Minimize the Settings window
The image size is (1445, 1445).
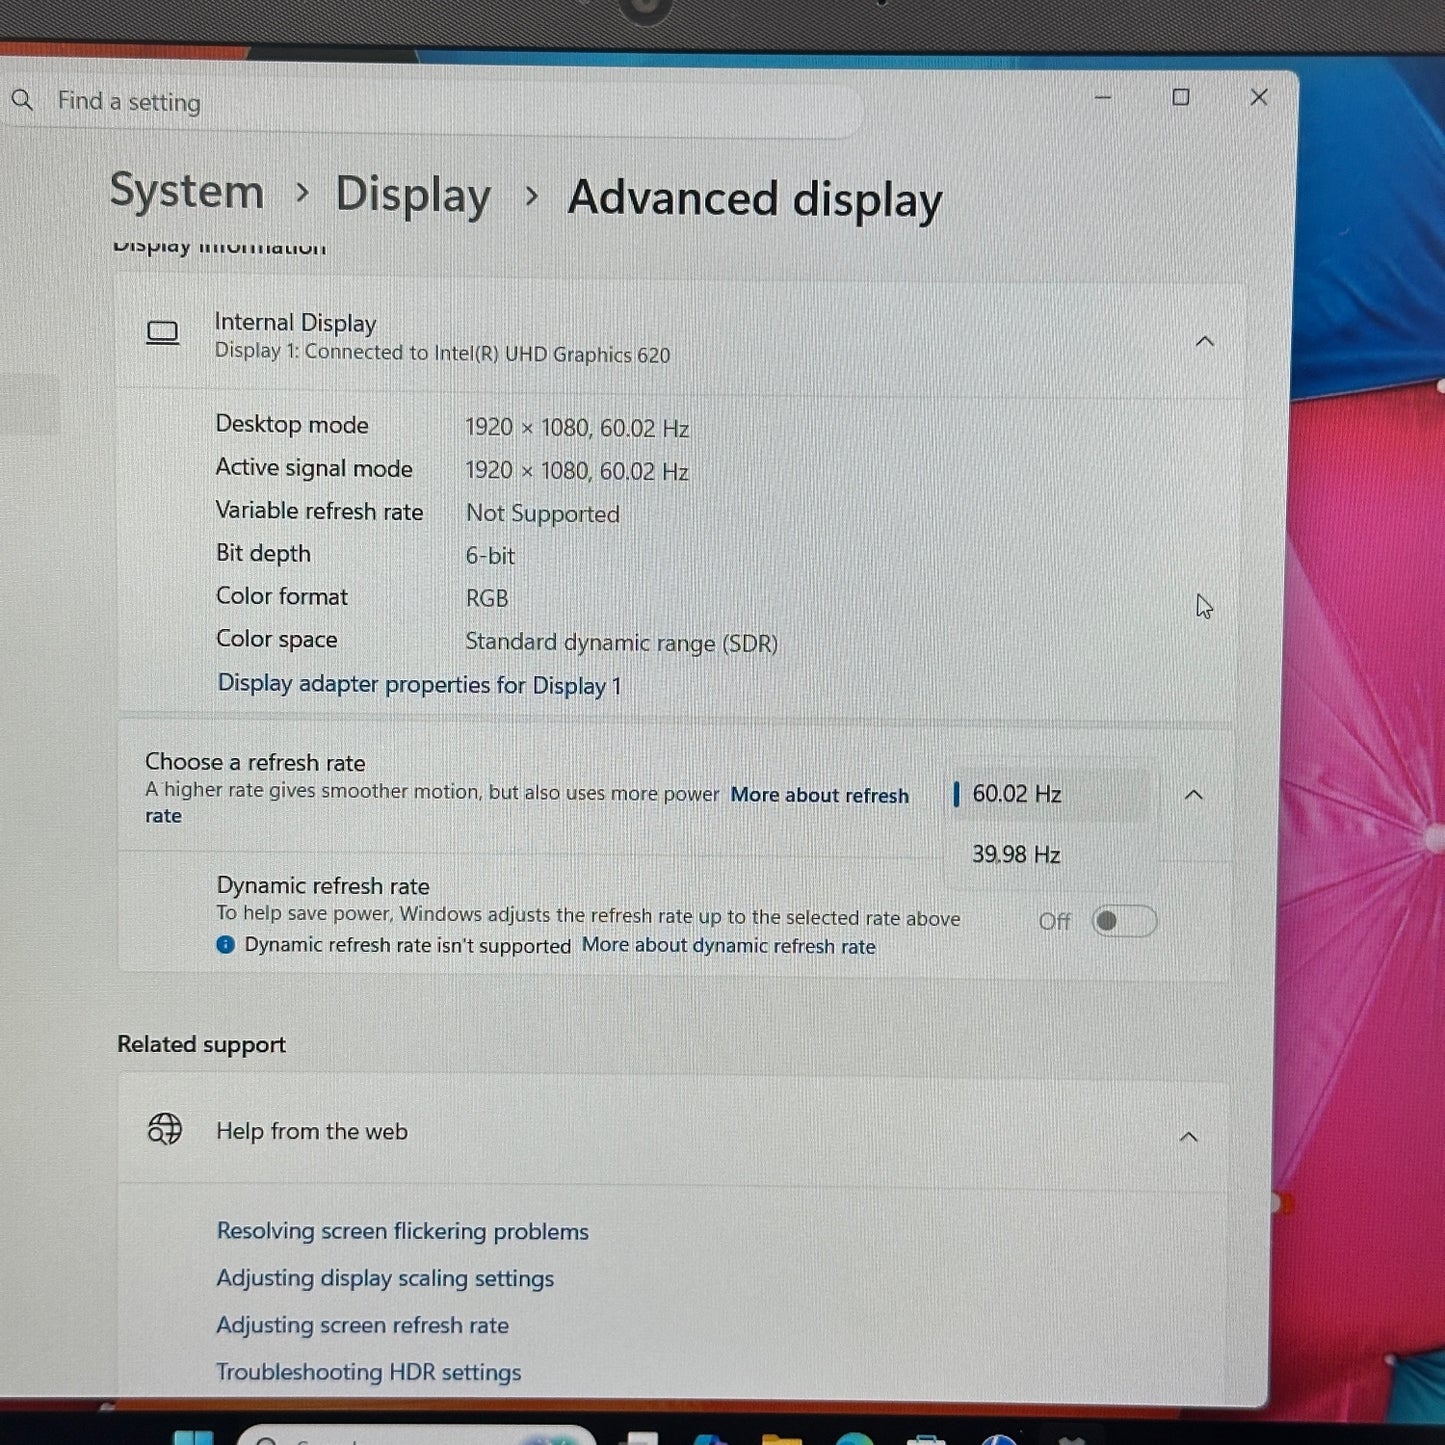point(1103,97)
